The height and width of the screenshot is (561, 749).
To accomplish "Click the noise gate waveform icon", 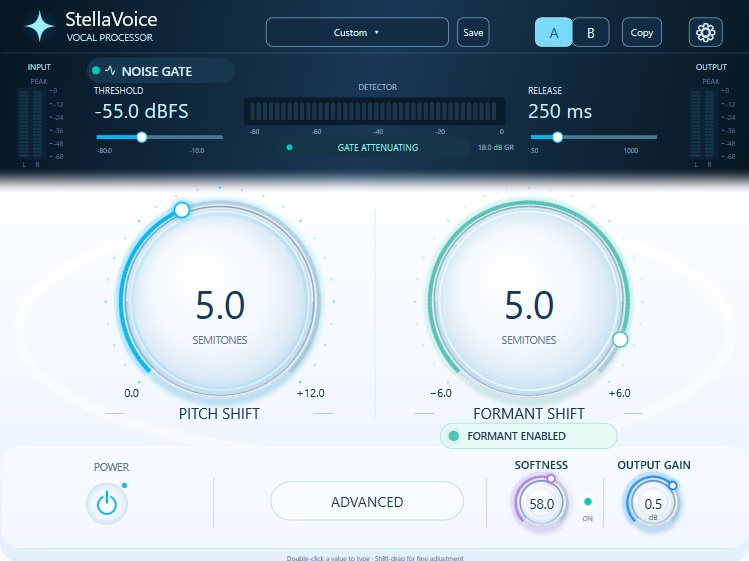I will pos(110,71).
